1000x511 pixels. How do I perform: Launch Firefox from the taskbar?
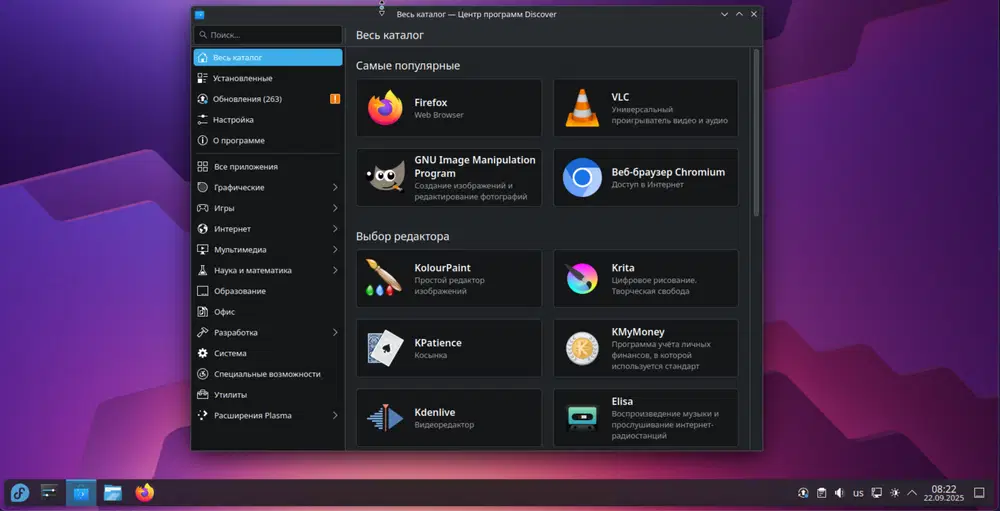point(145,492)
